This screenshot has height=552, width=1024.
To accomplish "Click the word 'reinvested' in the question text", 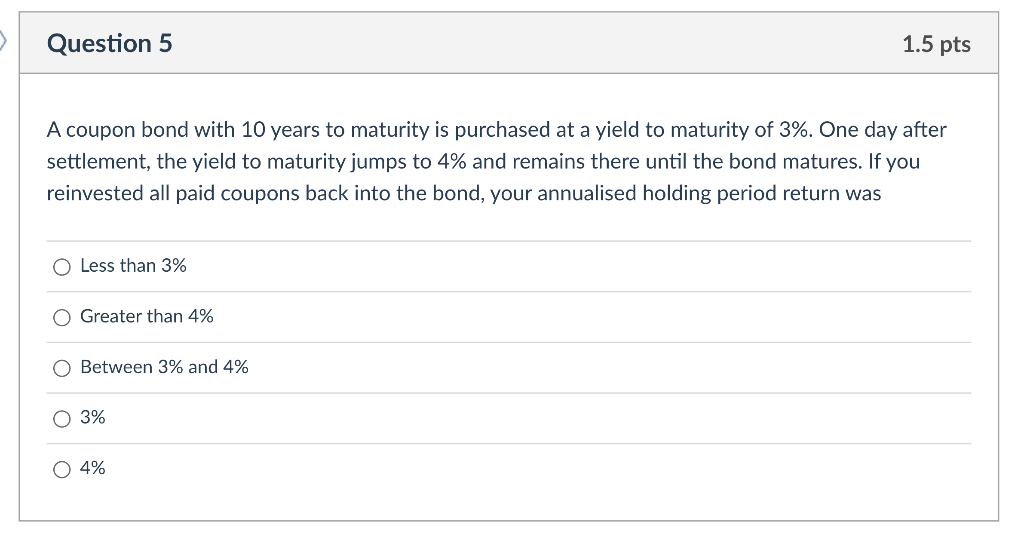I will click(x=95, y=193).
